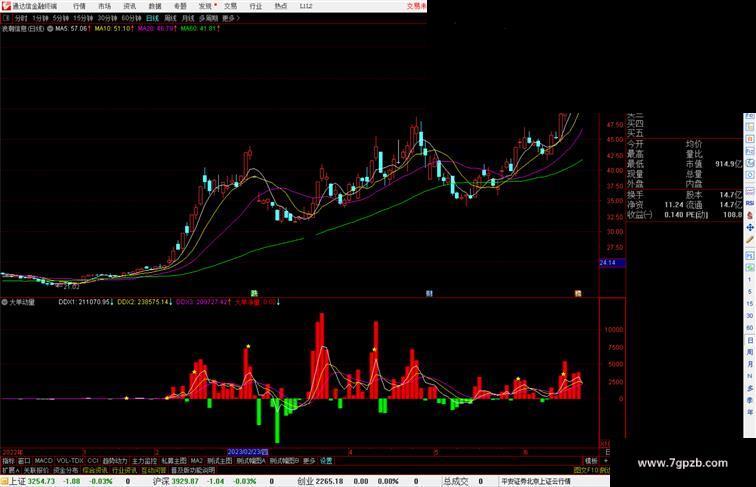The width and height of the screenshot is (756, 487).
Task: Select the 周线 weekly chart tab
Action: tap(170, 18)
